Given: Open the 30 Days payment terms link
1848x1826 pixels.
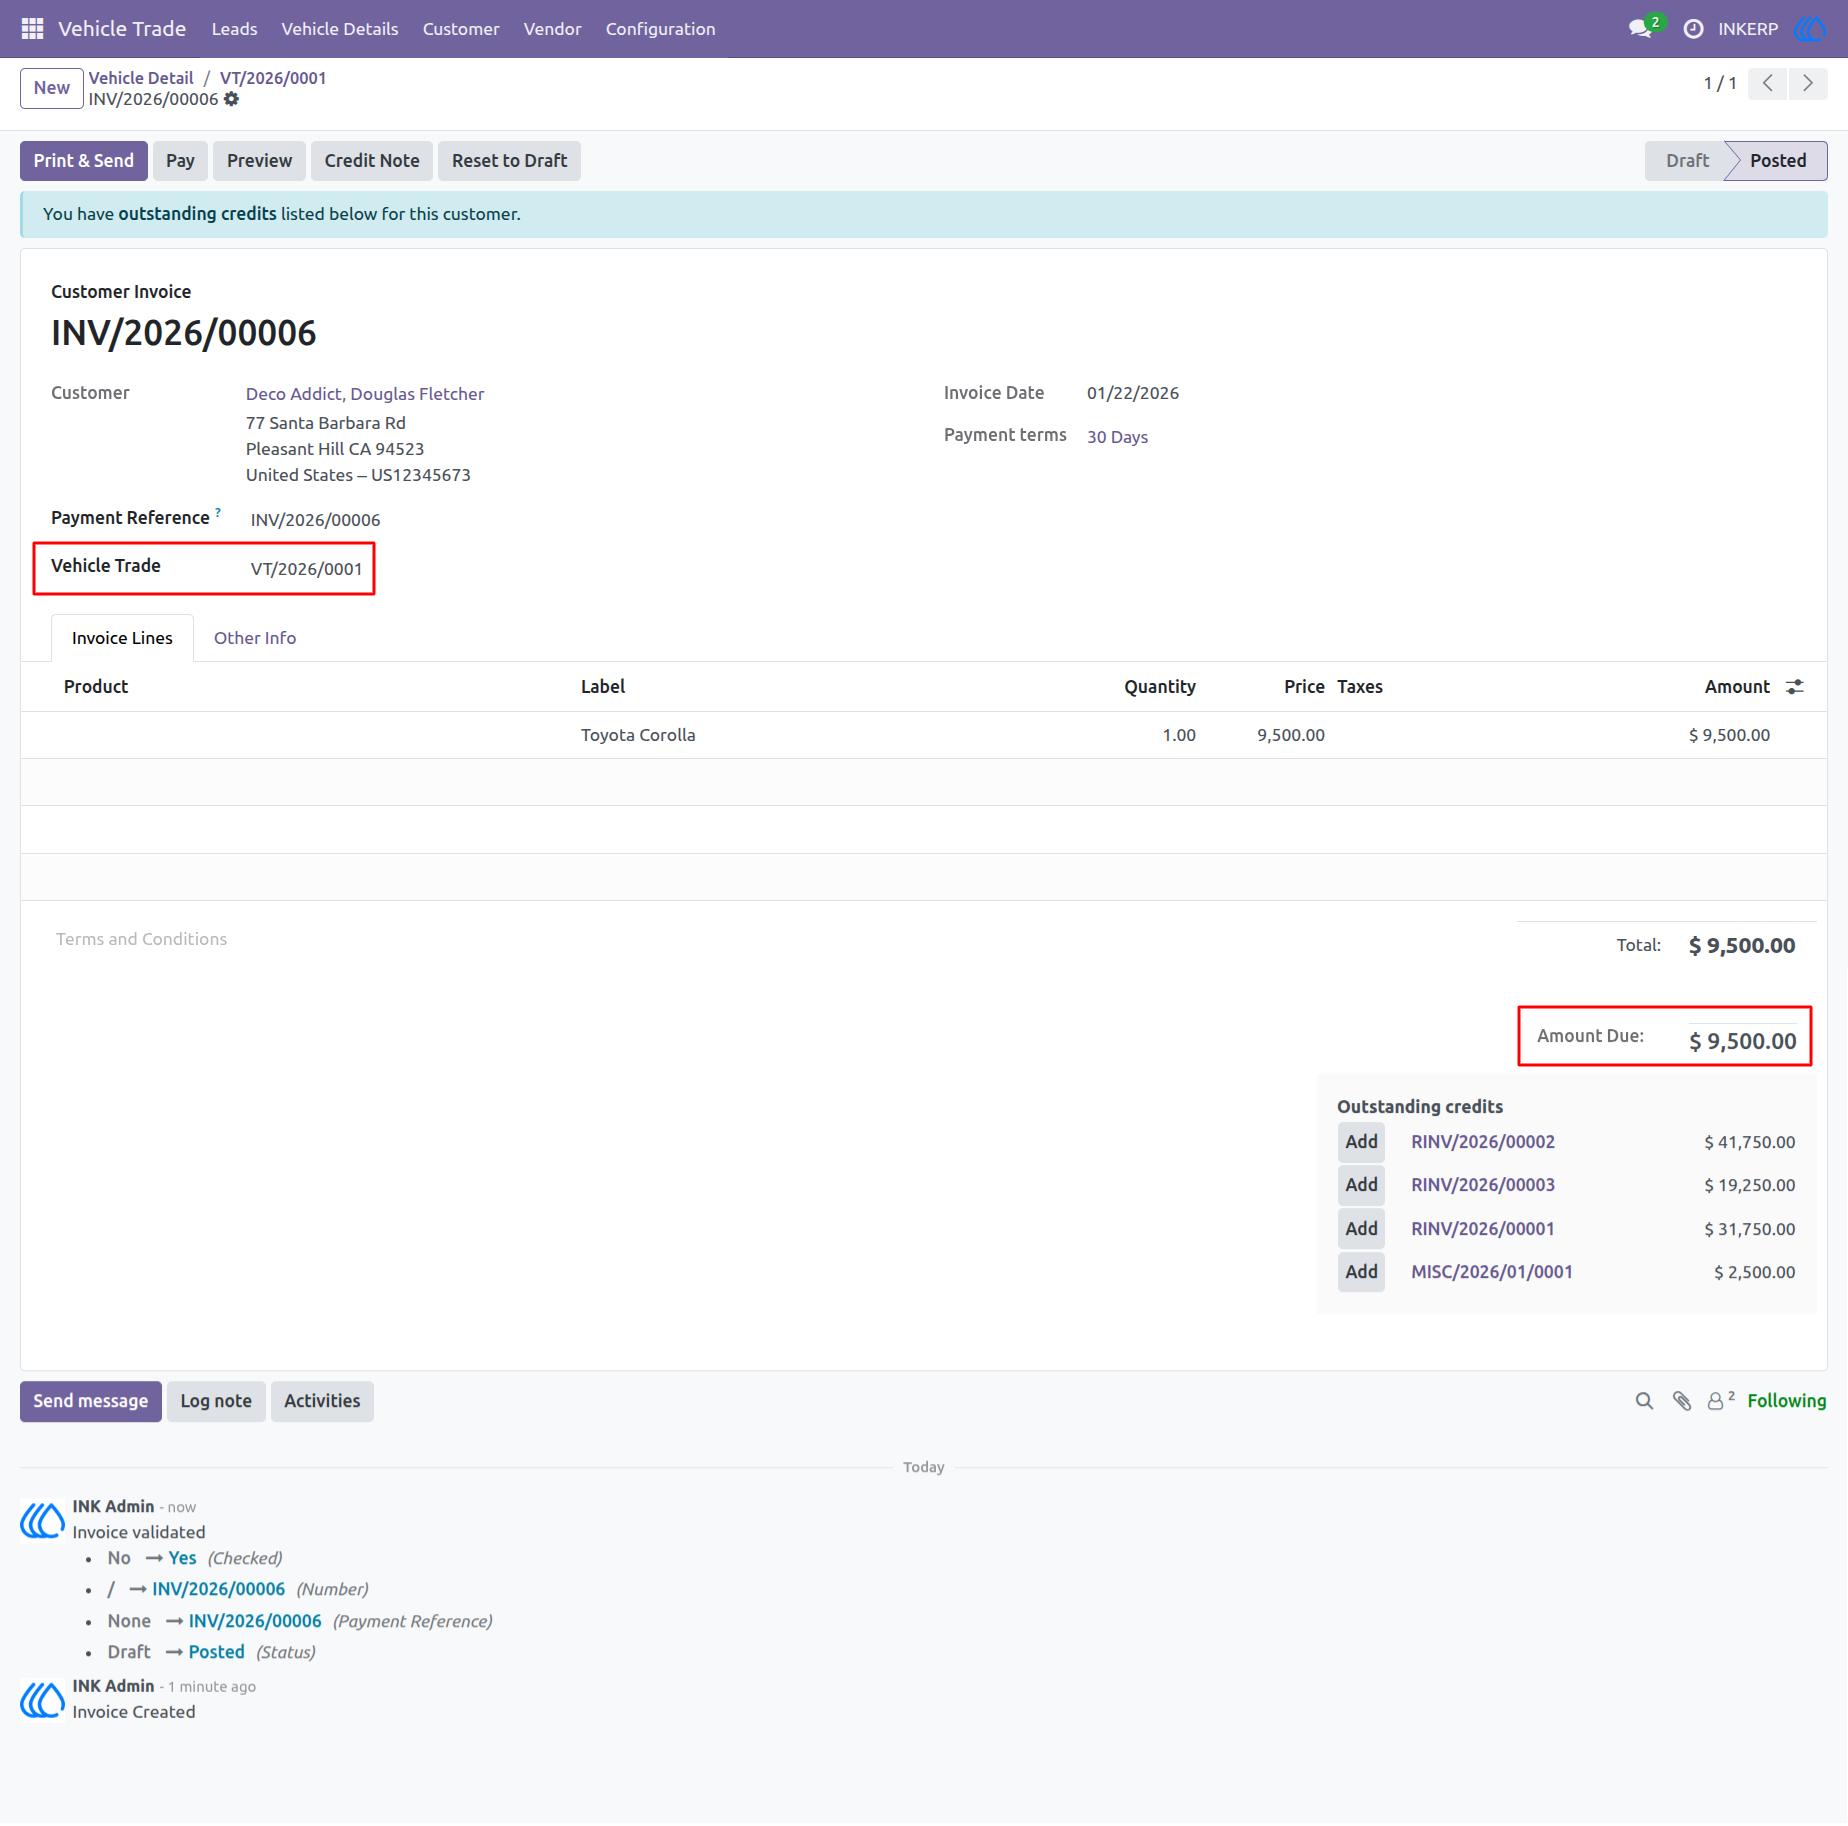Looking at the screenshot, I should pos(1117,437).
